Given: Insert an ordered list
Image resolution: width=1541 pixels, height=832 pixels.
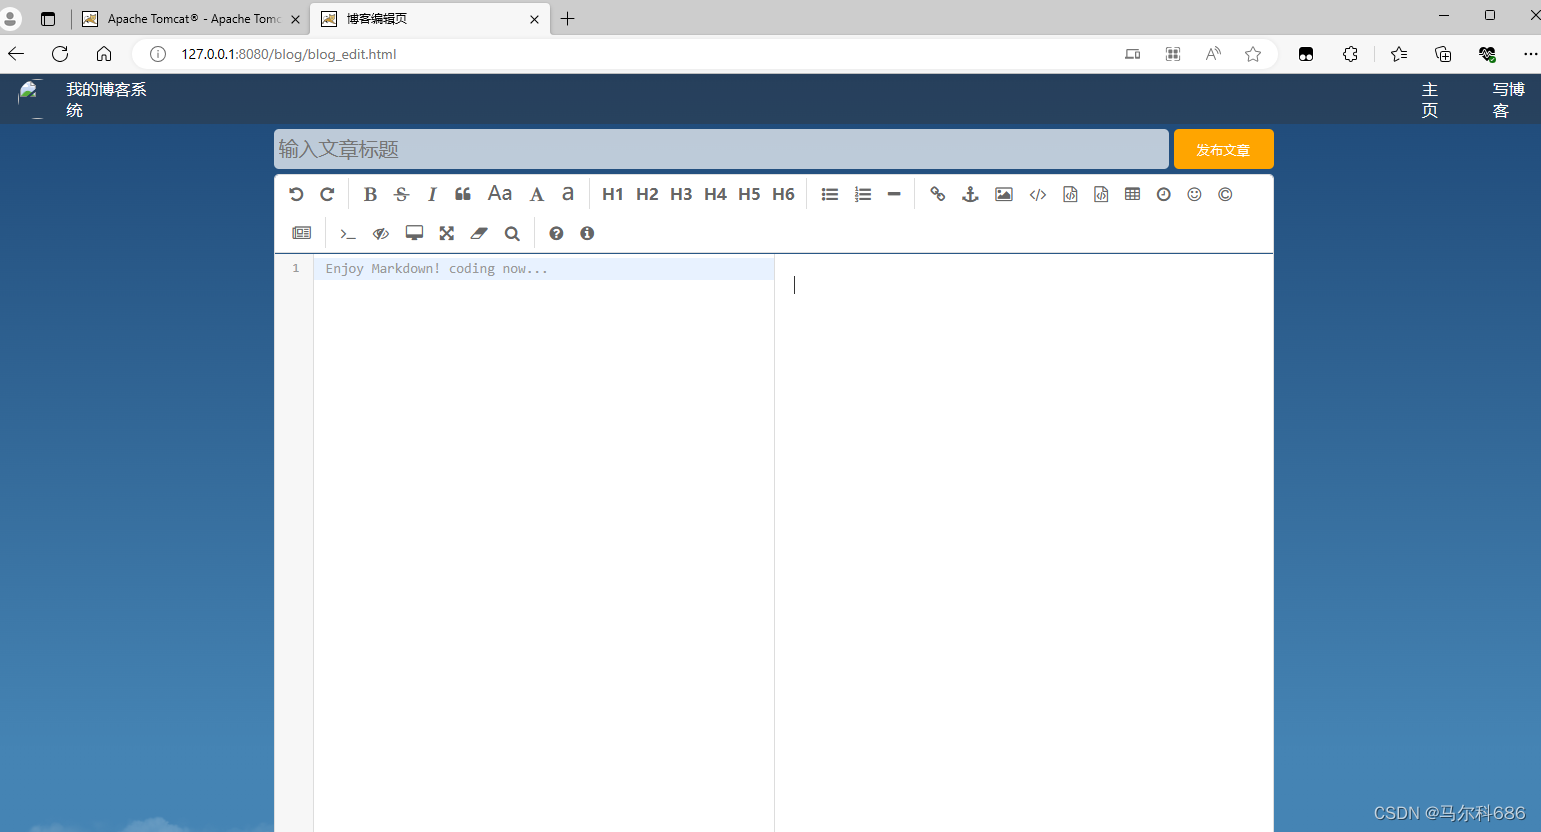Looking at the screenshot, I should (863, 194).
